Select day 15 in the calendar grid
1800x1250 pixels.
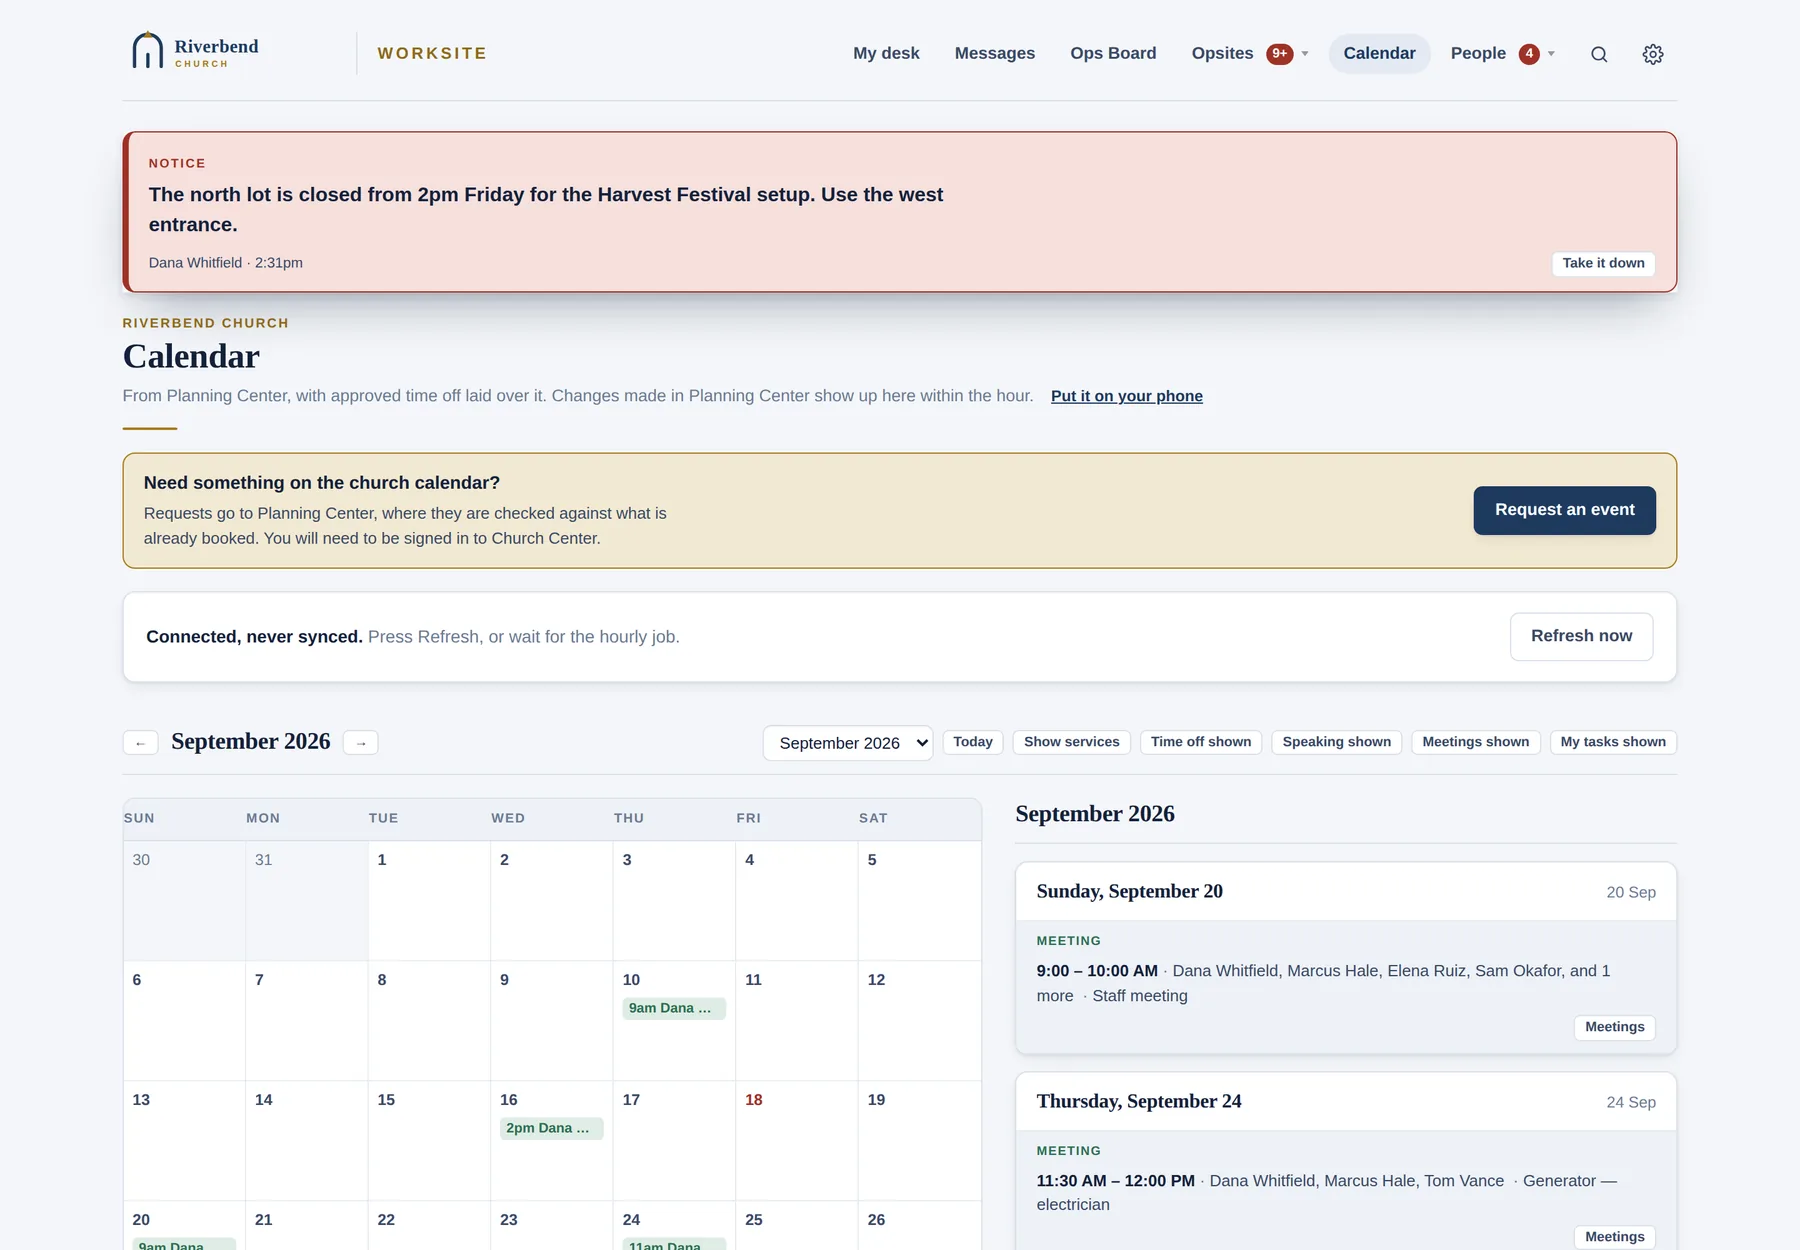pyautogui.click(x=429, y=1140)
